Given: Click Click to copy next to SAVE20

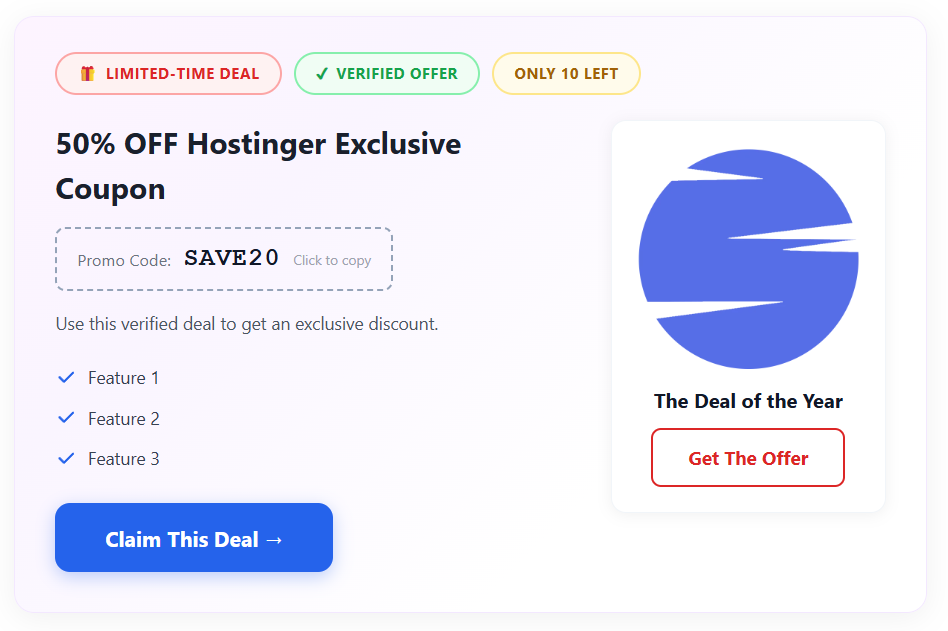Looking at the screenshot, I should point(332,260).
